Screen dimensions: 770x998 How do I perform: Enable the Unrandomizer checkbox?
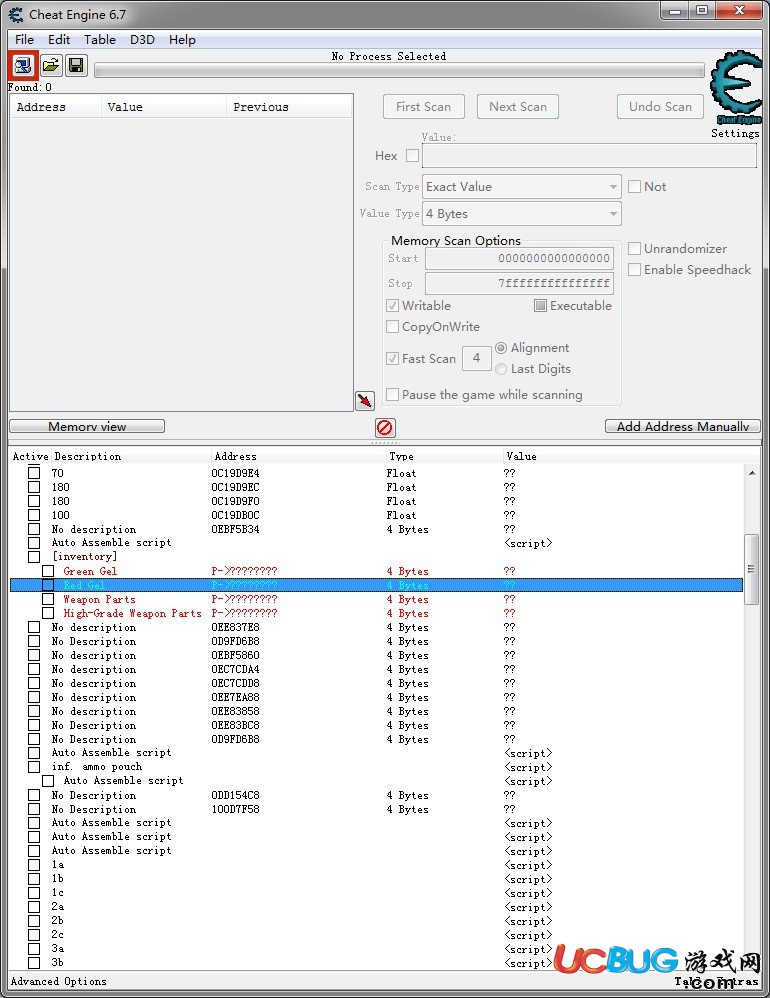click(x=634, y=248)
